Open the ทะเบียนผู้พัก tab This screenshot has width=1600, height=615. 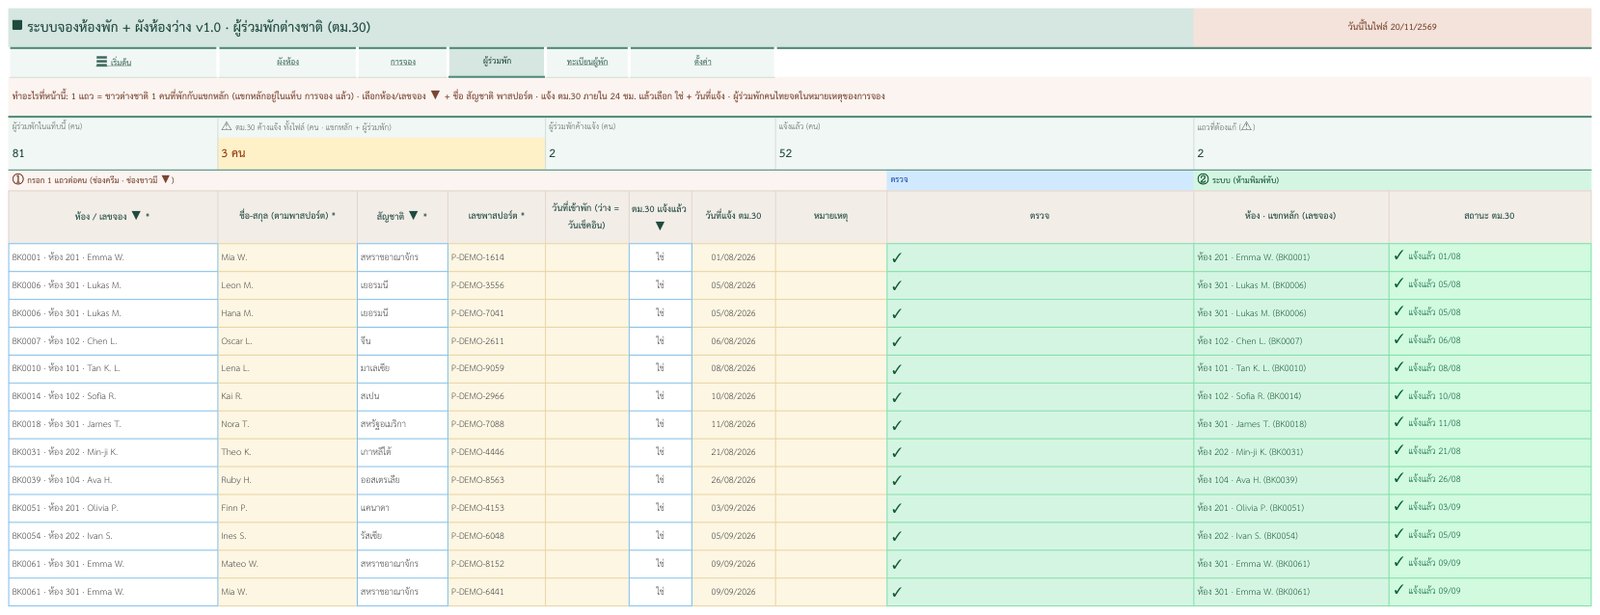(587, 62)
